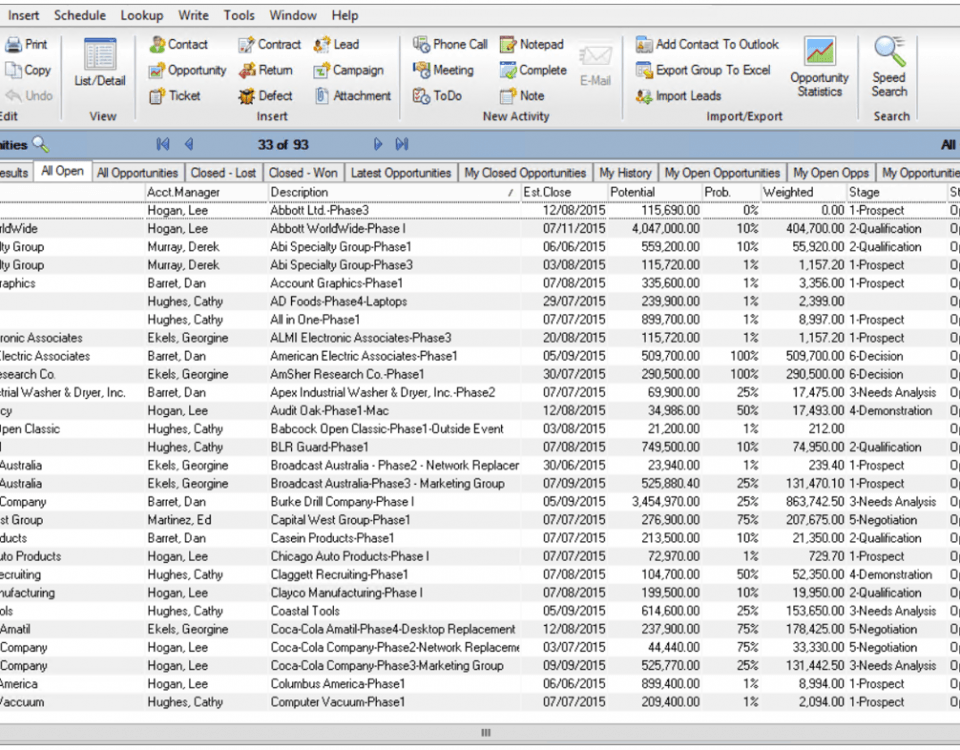
Task: Sort by the Potential column header
Action: click(654, 192)
